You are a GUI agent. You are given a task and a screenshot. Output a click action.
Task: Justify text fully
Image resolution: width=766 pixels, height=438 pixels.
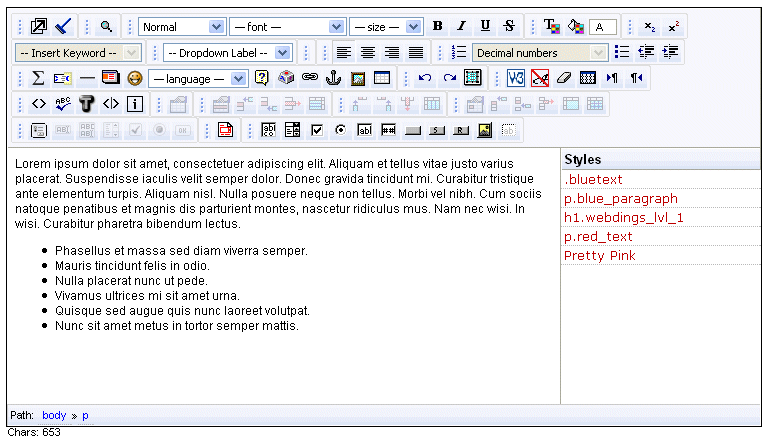coord(416,52)
